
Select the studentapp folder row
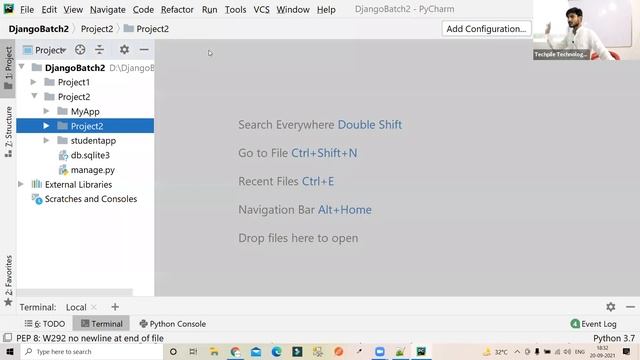85,140
